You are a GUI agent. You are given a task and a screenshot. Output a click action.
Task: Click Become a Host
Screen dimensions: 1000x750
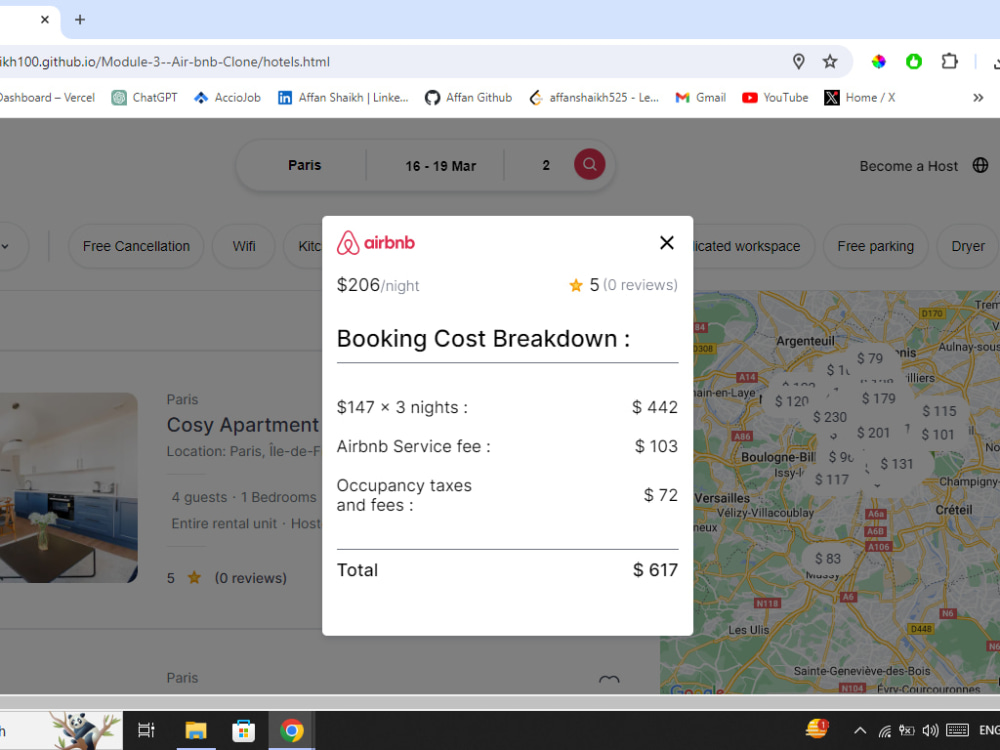[x=908, y=166]
